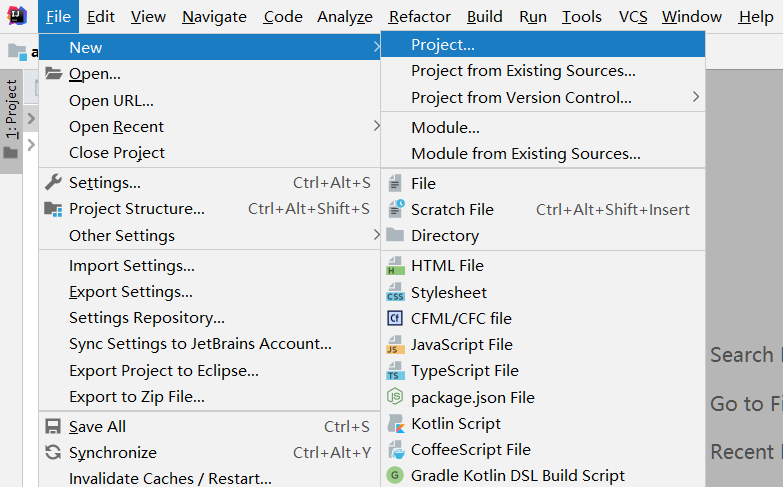Click the Scratch File icon
The width and height of the screenshot is (783, 487).
point(396,209)
